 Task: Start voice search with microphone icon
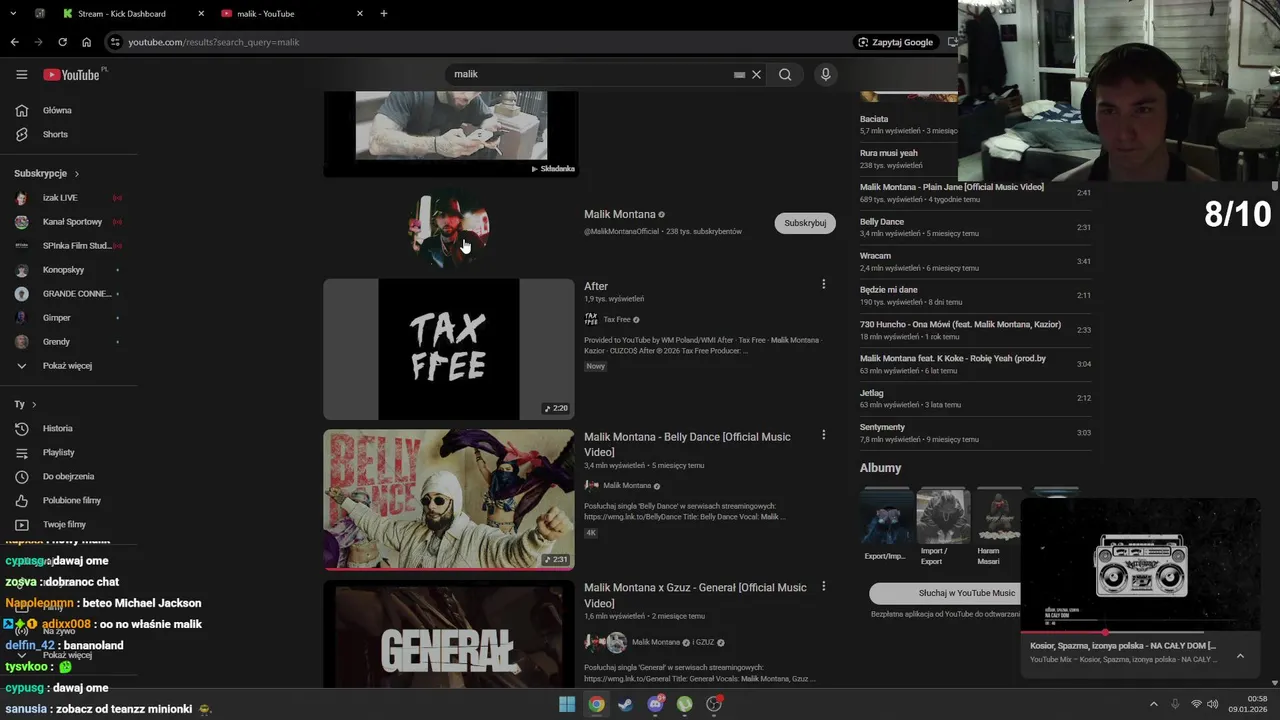point(825,74)
